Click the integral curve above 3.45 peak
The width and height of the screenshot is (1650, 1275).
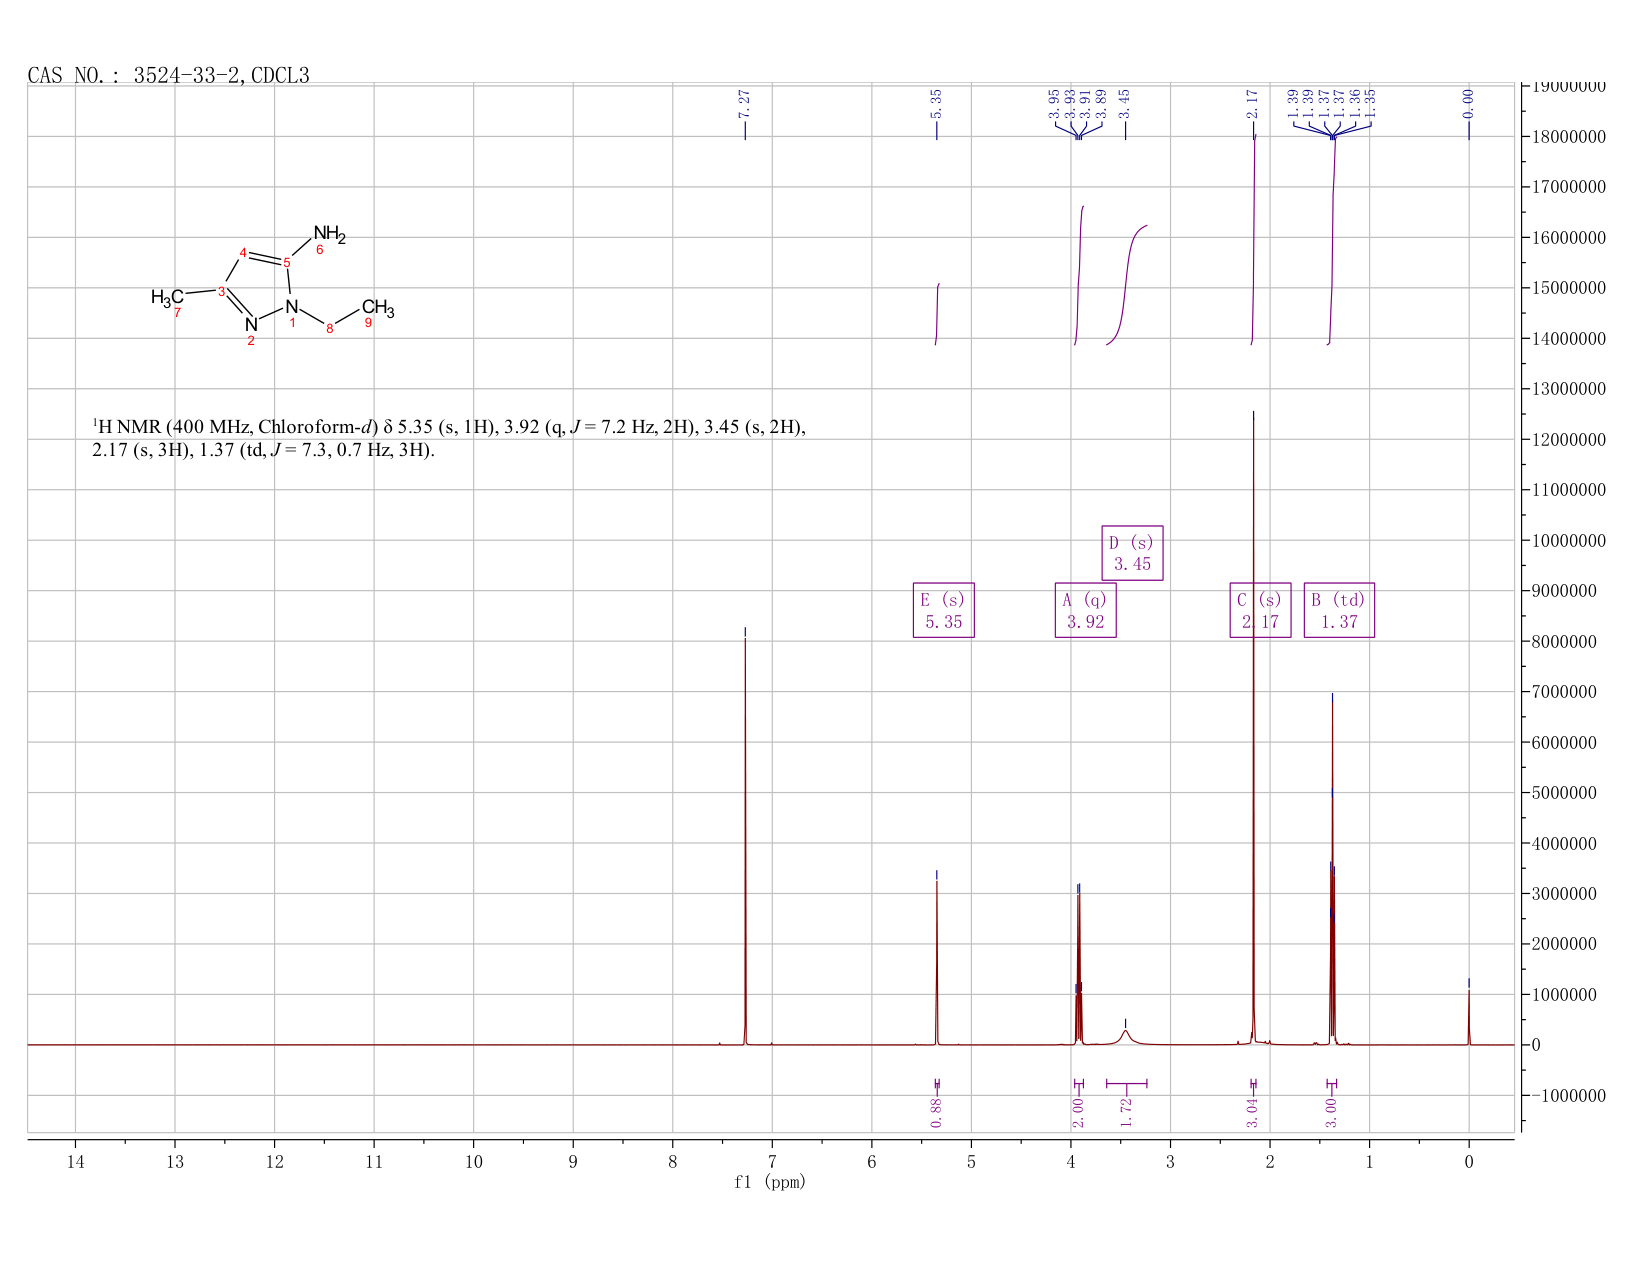coord(1127,284)
